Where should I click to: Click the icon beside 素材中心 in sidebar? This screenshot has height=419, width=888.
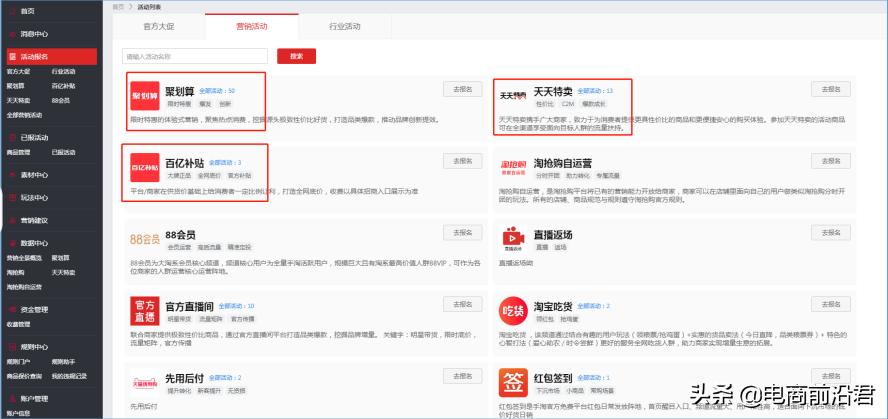pyautogui.click(x=12, y=175)
